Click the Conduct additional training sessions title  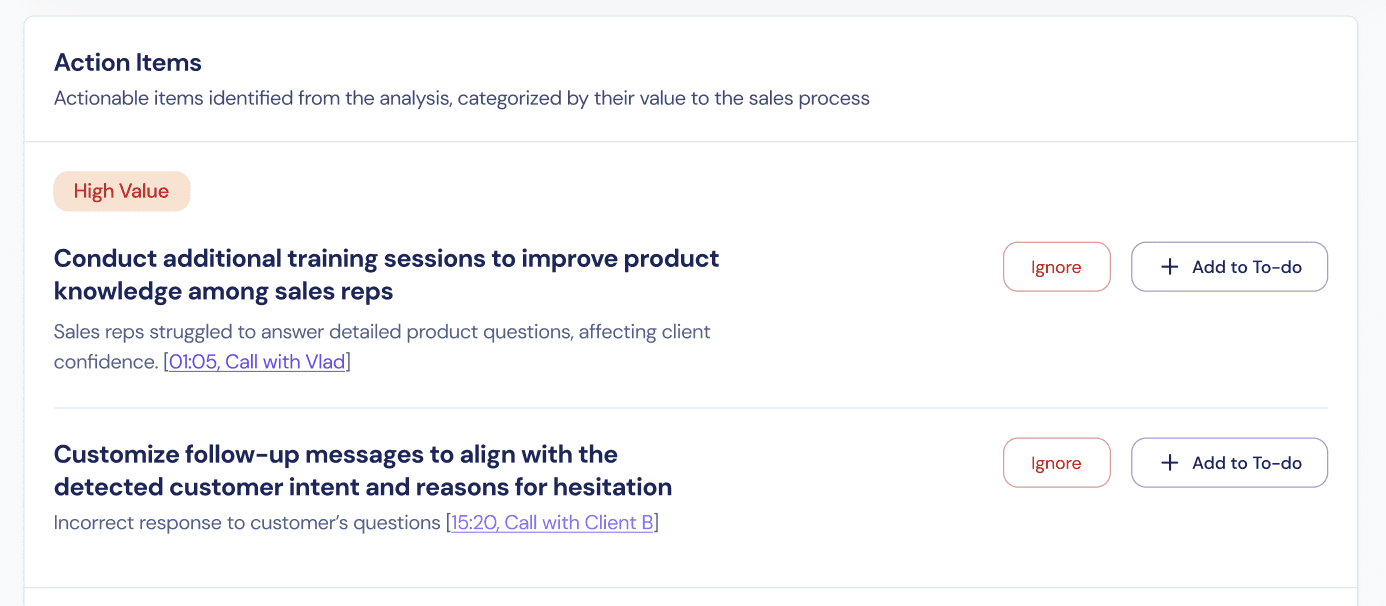[x=386, y=275]
